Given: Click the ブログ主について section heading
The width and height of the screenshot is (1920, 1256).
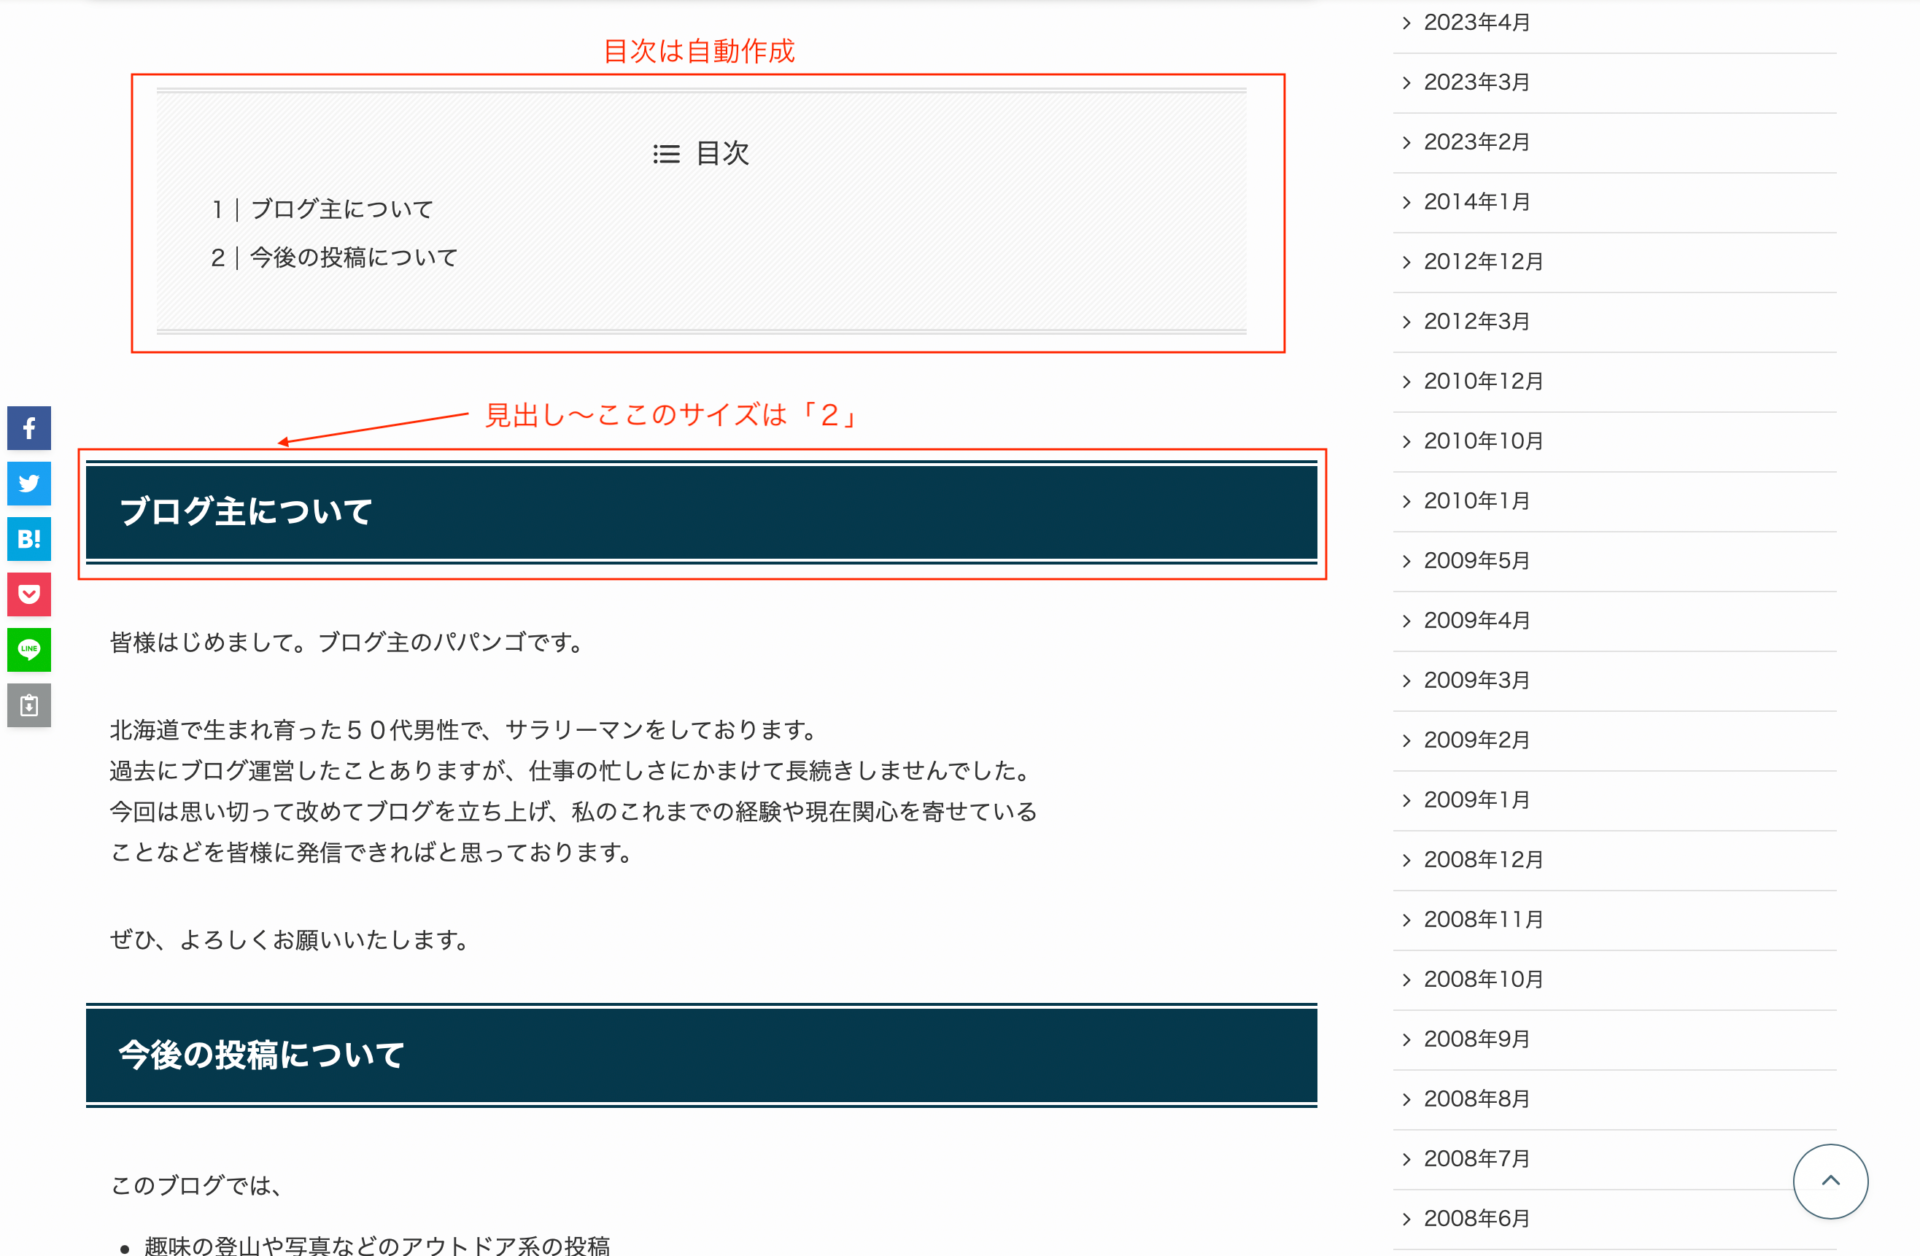Looking at the screenshot, I should (x=701, y=512).
